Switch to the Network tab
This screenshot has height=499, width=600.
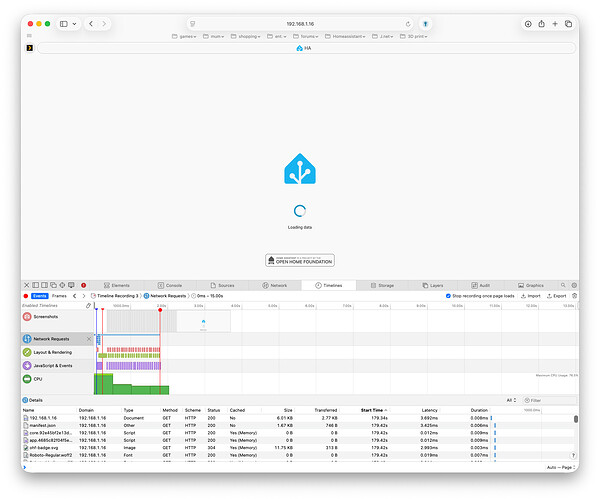(x=275, y=285)
